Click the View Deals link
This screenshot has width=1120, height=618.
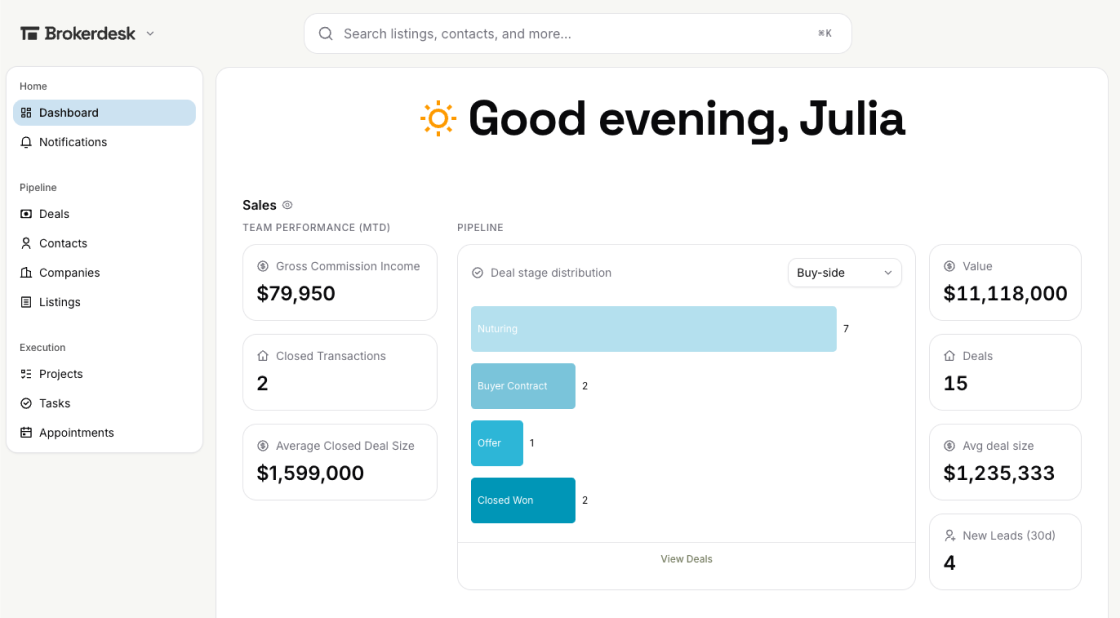(686, 559)
